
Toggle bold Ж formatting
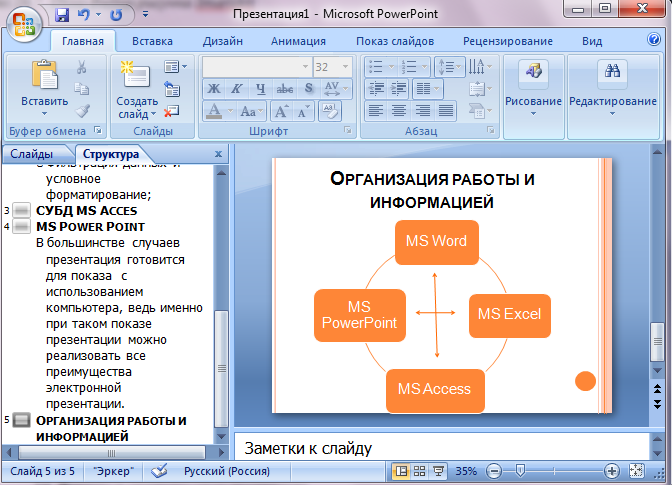(214, 89)
